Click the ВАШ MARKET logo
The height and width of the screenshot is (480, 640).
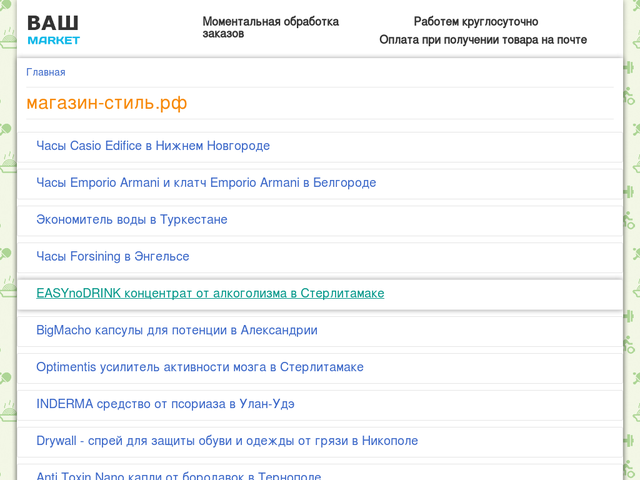[53, 29]
